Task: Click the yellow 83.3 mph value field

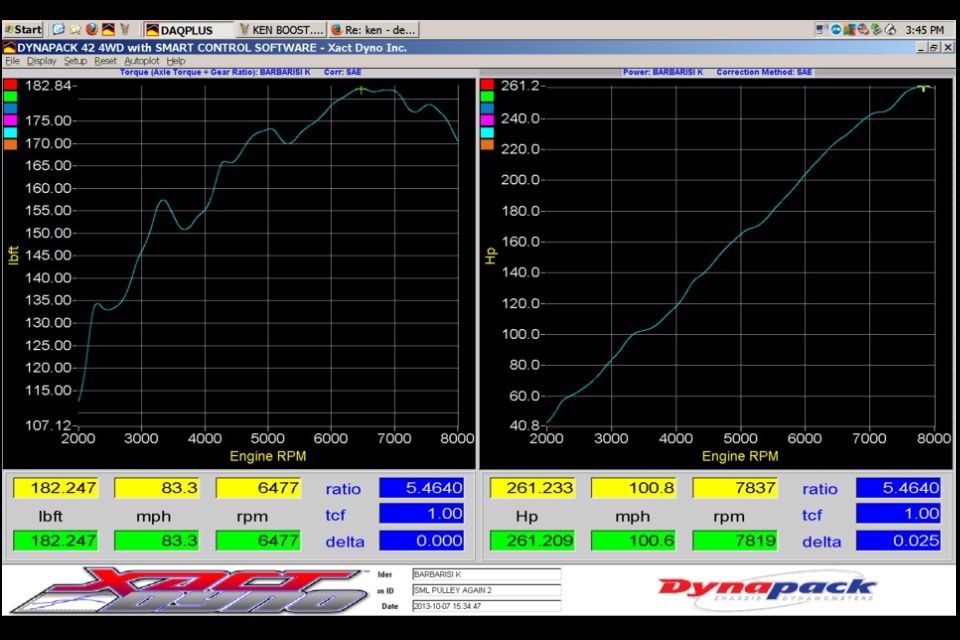Action: tap(156, 488)
